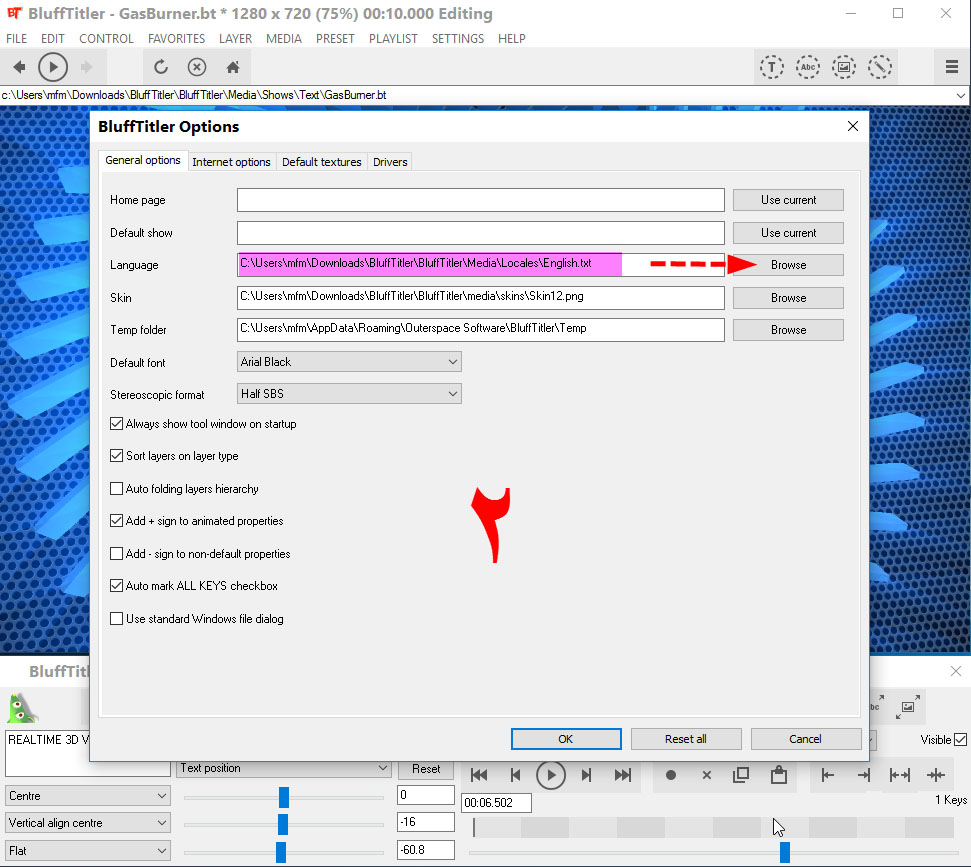Click the slider handle beside the value 0
The height and width of the screenshot is (867, 971).
pyautogui.click(x=284, y=797)
